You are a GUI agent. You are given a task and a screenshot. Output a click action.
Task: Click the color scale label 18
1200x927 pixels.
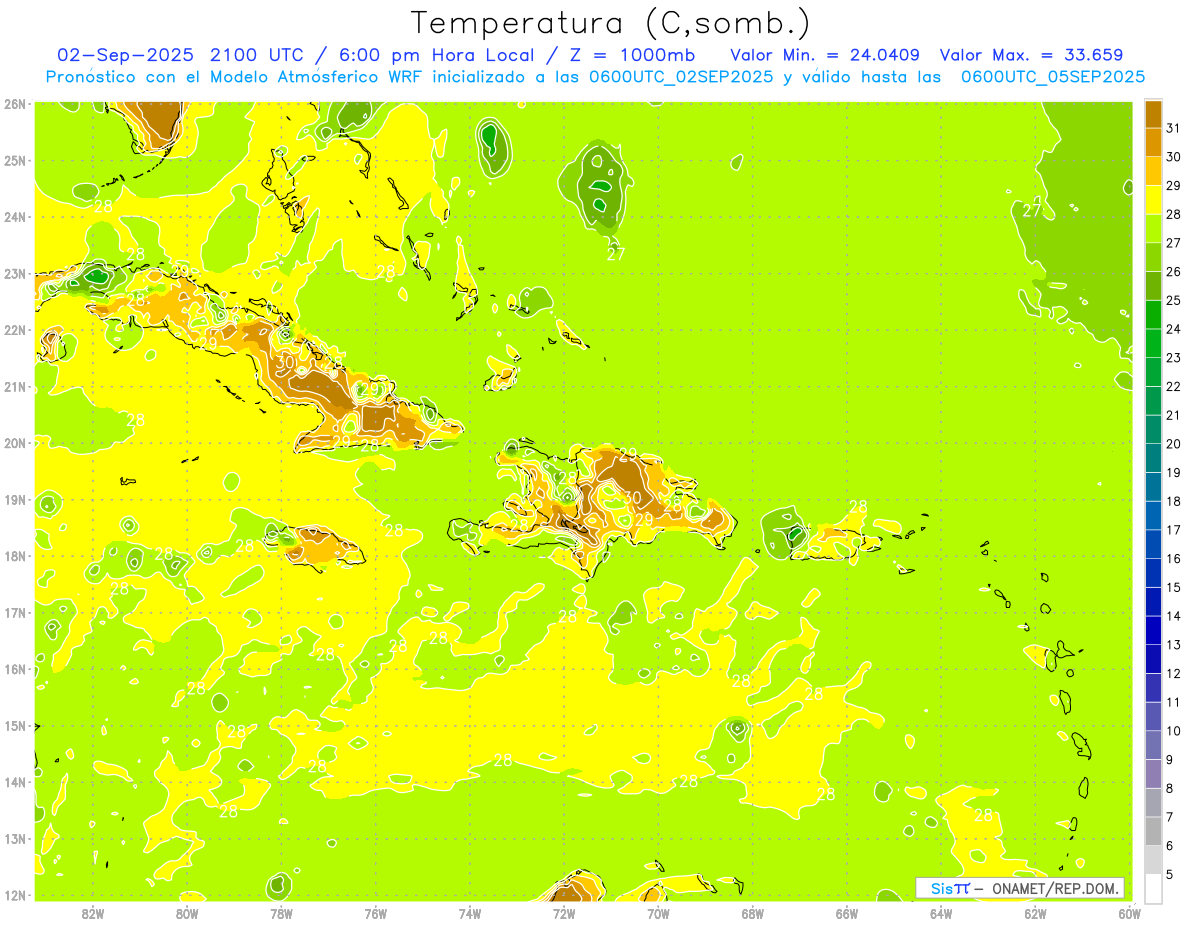[1174, 501]
